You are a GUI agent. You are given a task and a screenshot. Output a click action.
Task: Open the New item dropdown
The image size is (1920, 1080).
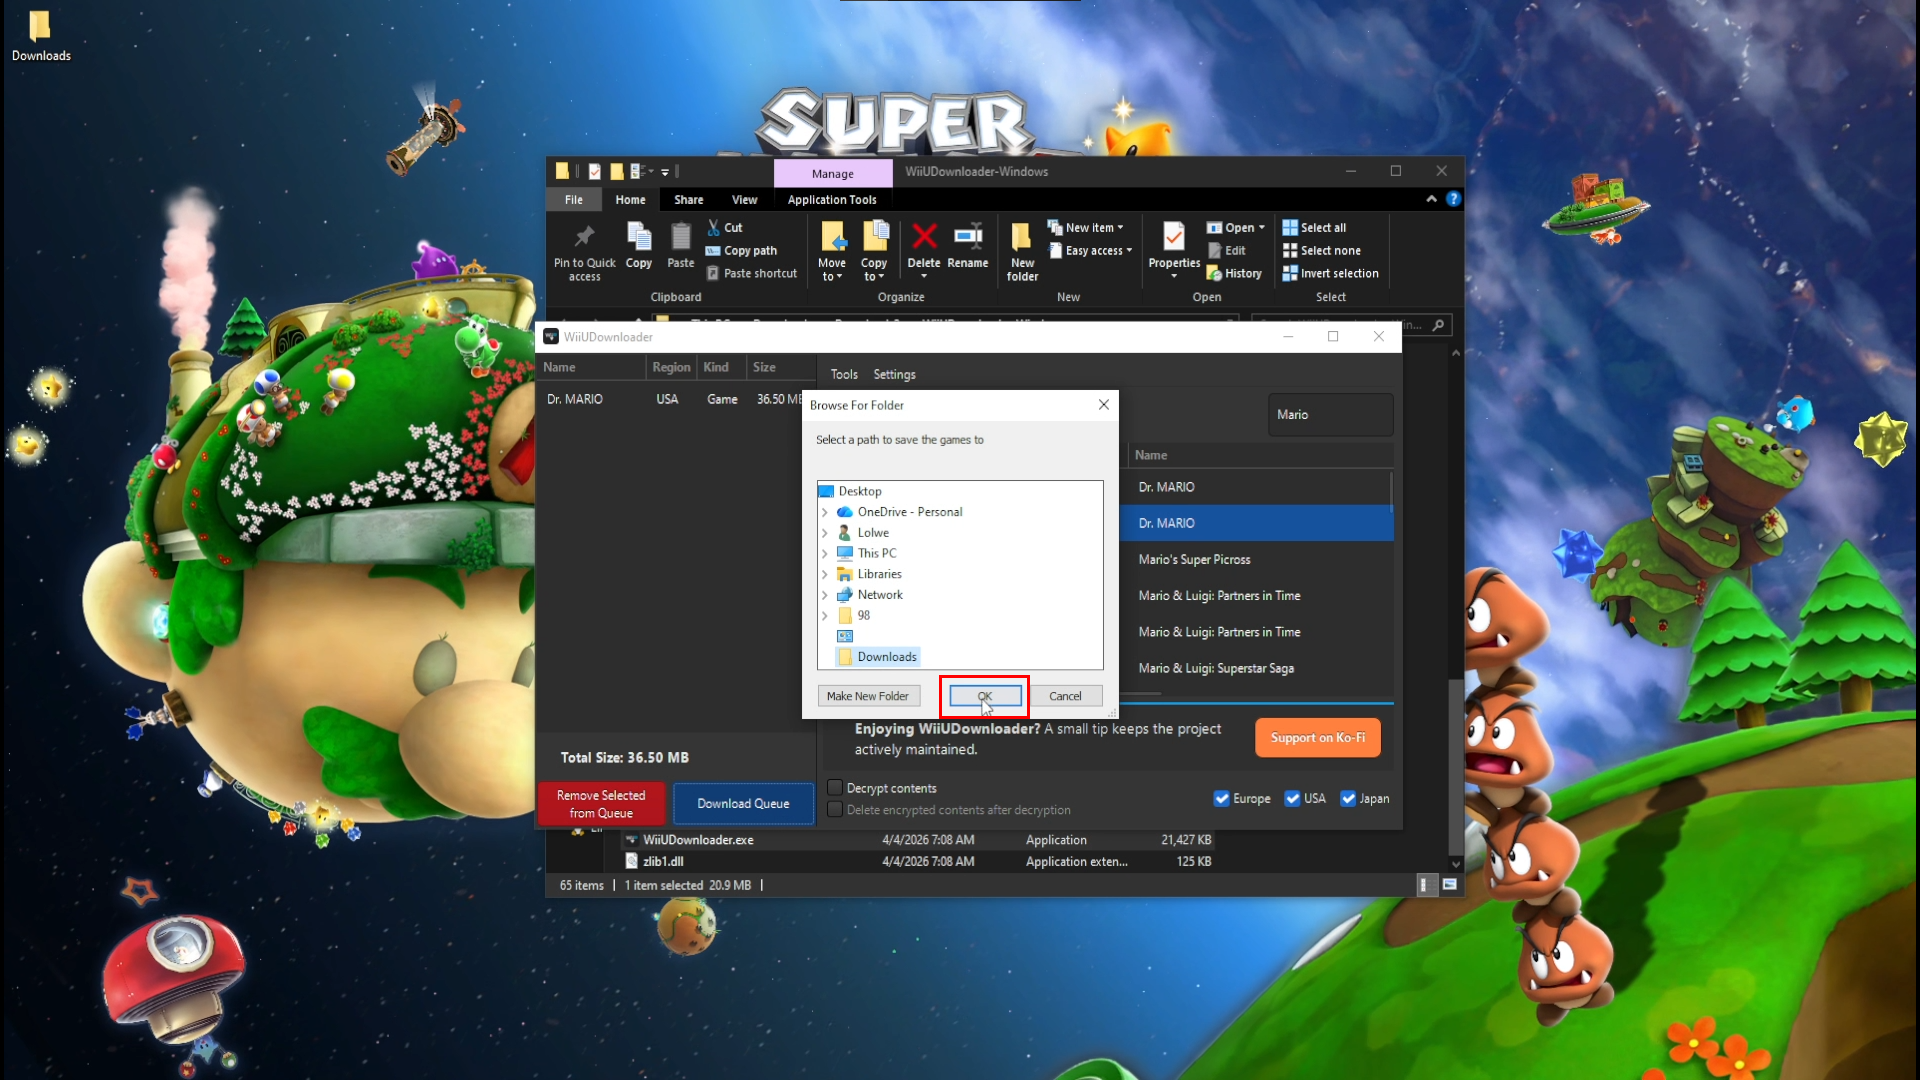1093,228
